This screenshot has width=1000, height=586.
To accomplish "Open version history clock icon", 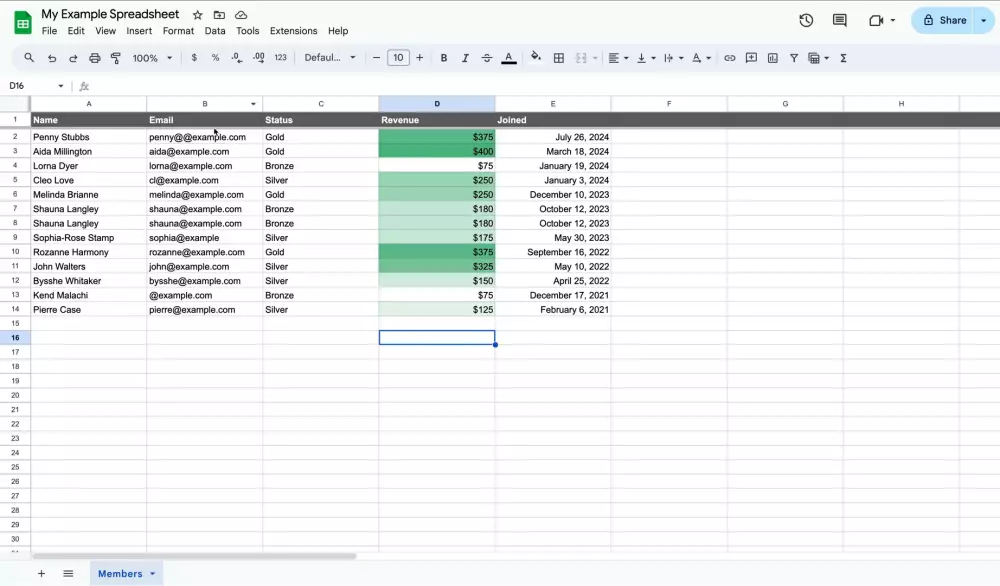I will (806, 20).
